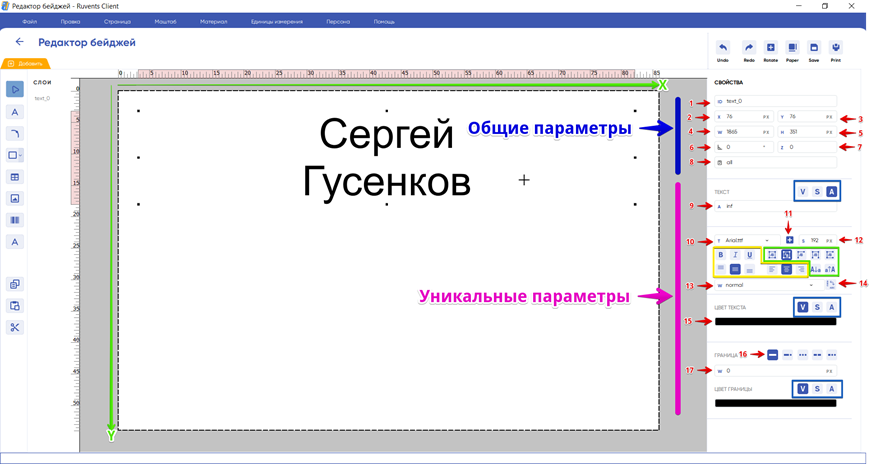Image resolution: width=871 pixels, height=464 pixels.
Task: Open the normal font weight dropdown
Action: [767, 285]
